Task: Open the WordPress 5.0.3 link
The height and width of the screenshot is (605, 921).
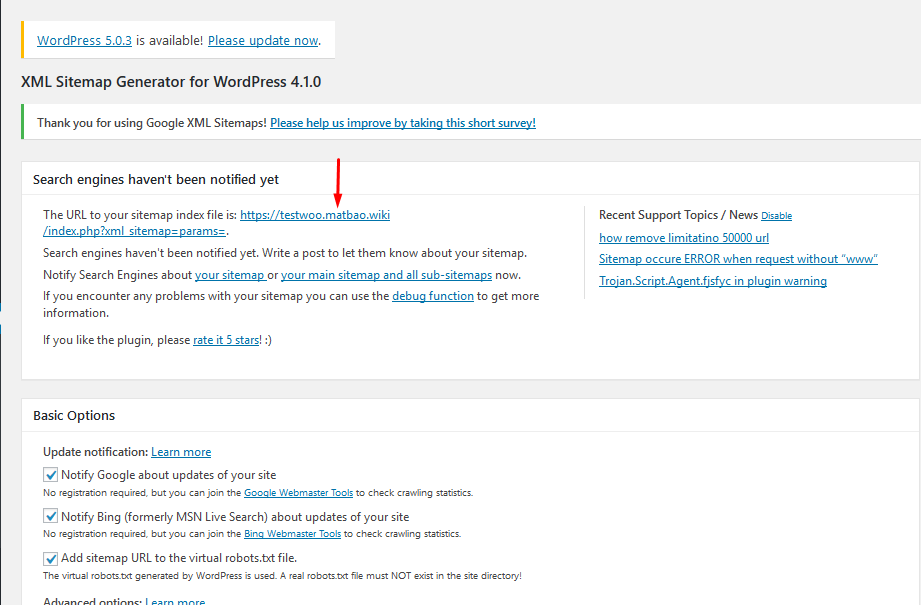Action: (84, 41)
